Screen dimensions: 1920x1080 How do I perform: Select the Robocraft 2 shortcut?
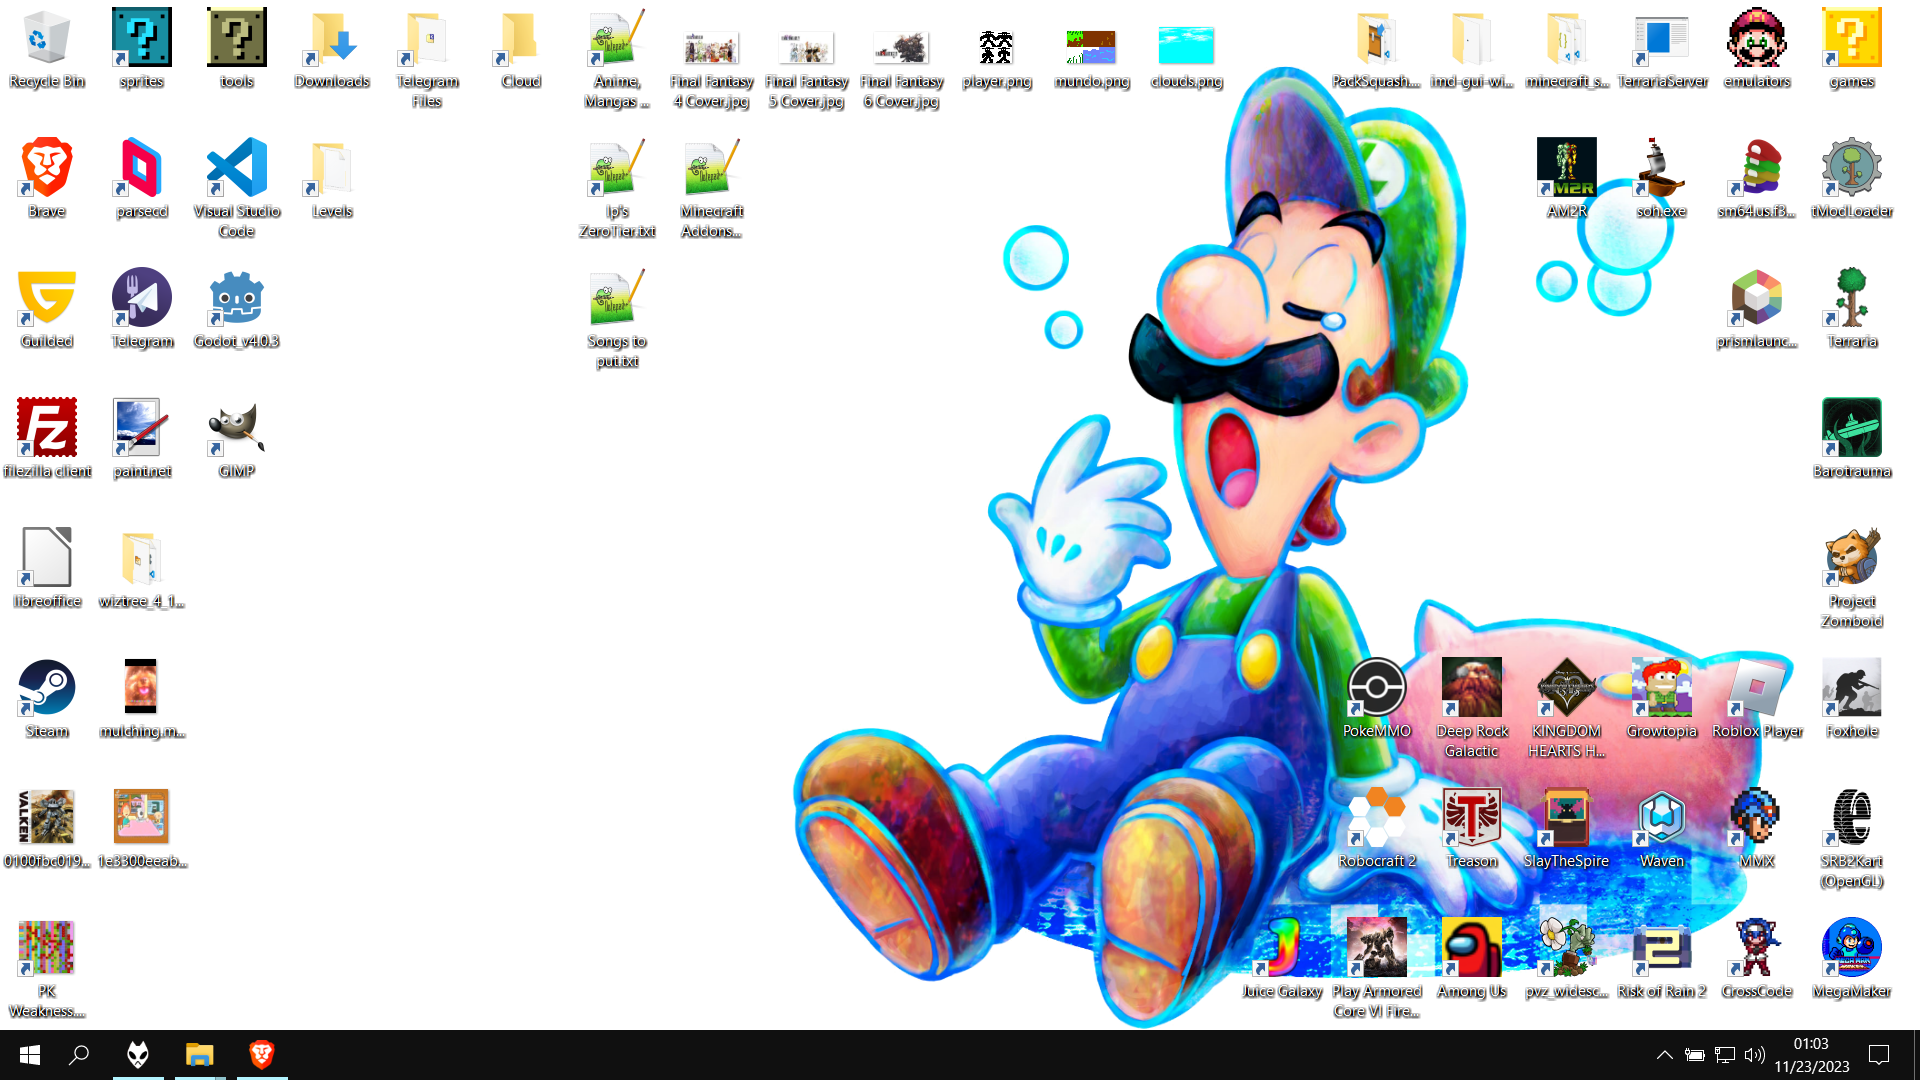(x=1376, y=828)
